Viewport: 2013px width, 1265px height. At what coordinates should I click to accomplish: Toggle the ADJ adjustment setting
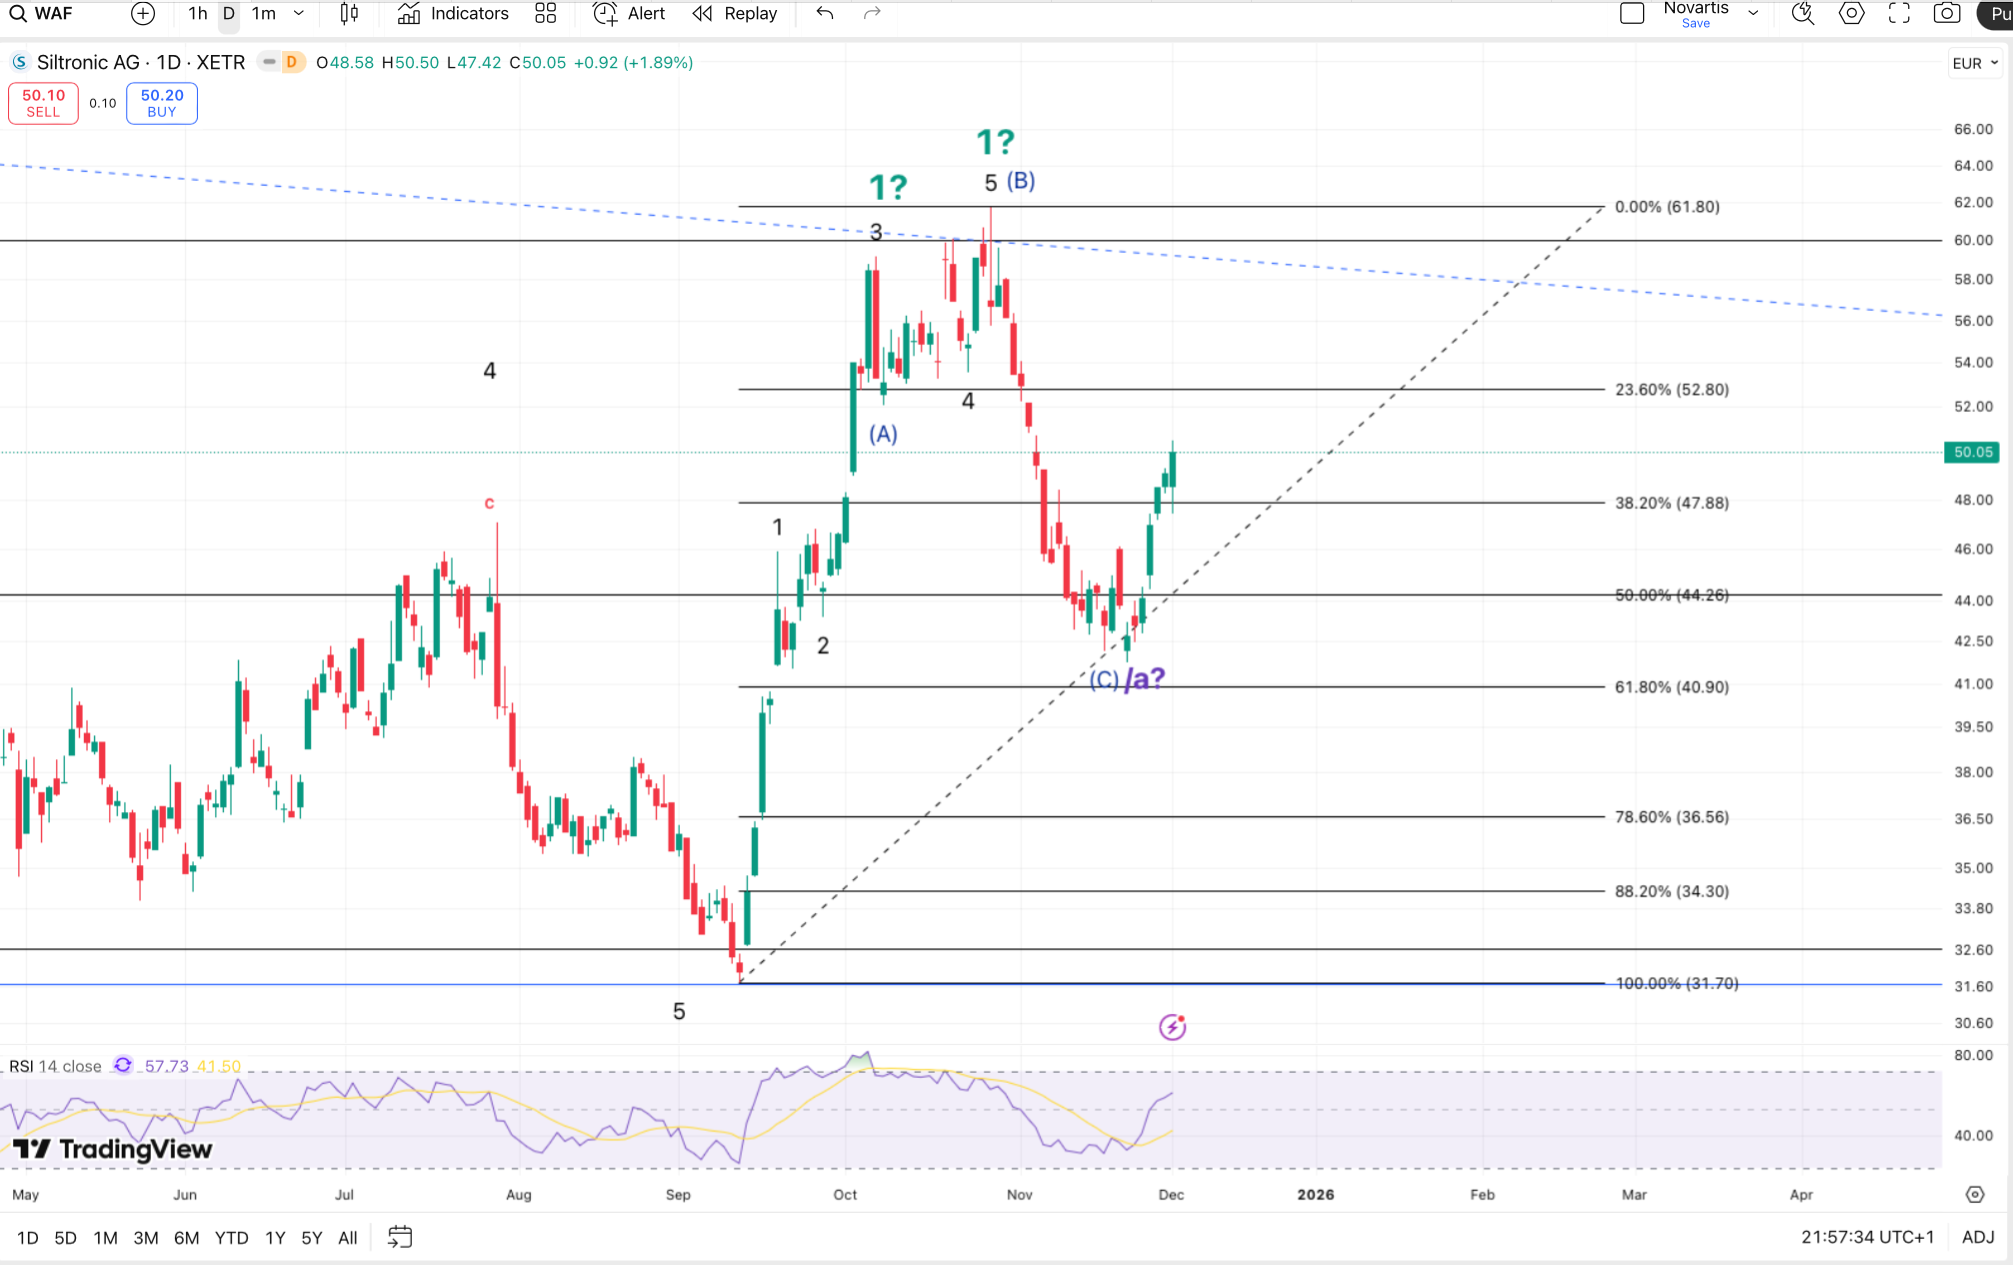1978,1237
